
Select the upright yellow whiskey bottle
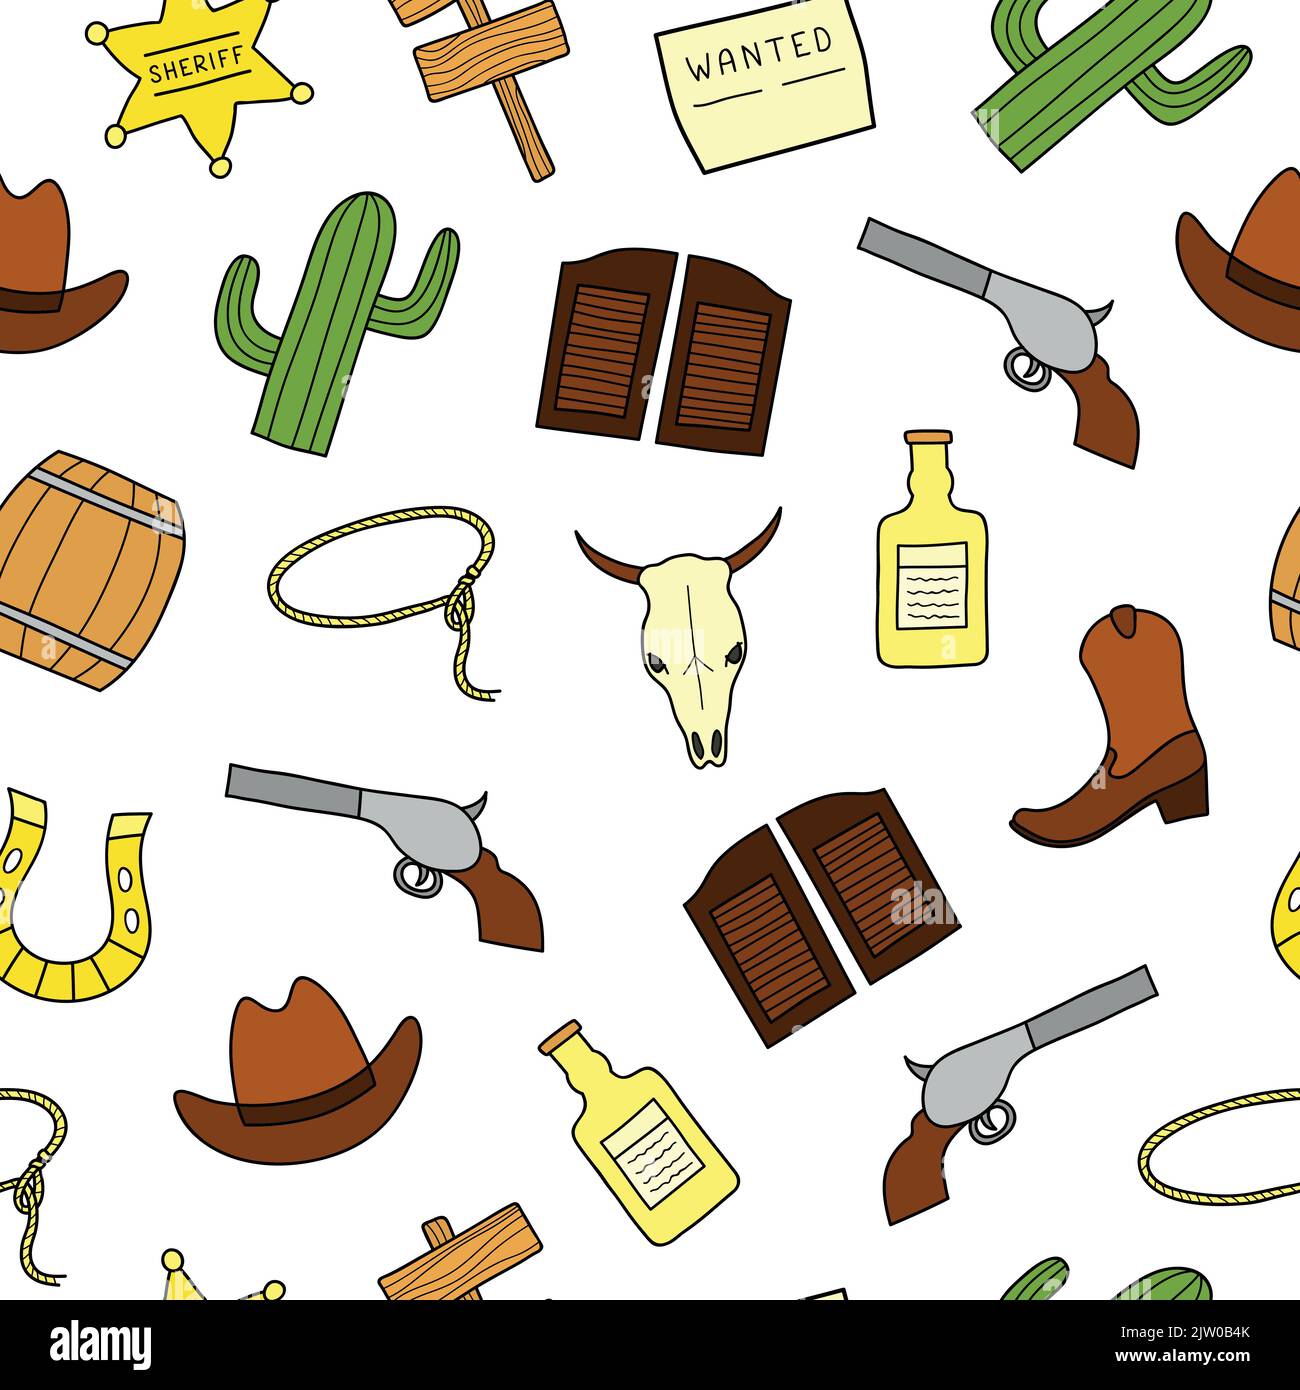930,549
